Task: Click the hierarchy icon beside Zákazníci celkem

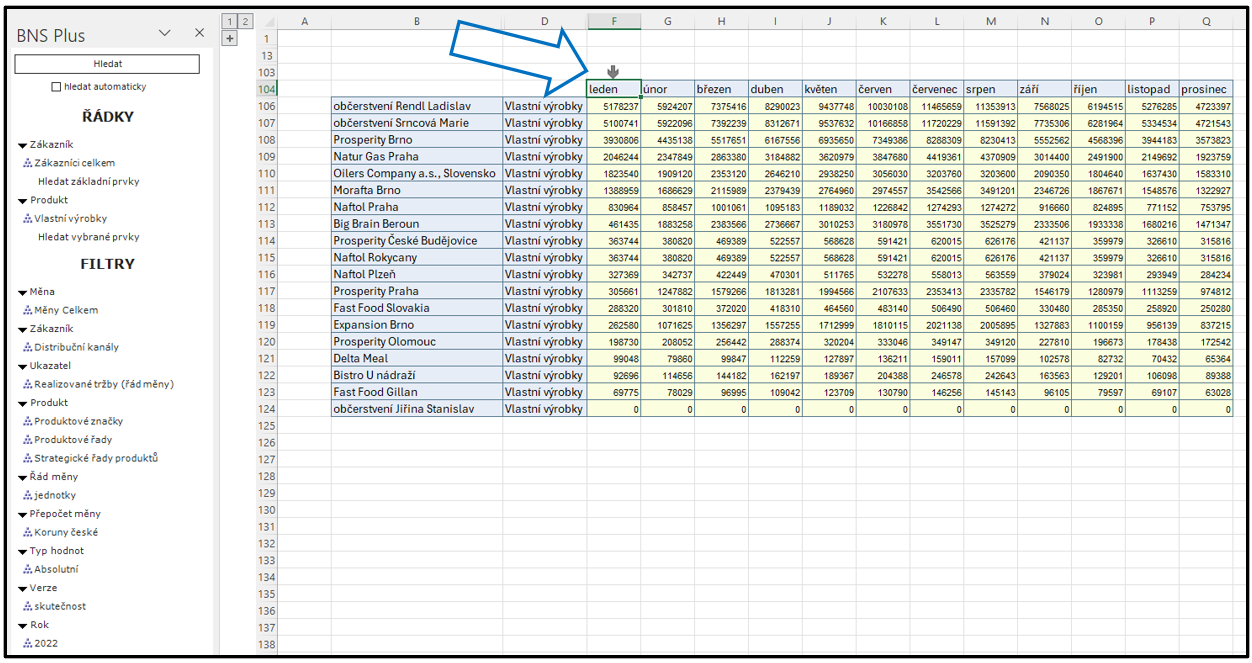Action: pyautogui.click(x=28, y=163)
